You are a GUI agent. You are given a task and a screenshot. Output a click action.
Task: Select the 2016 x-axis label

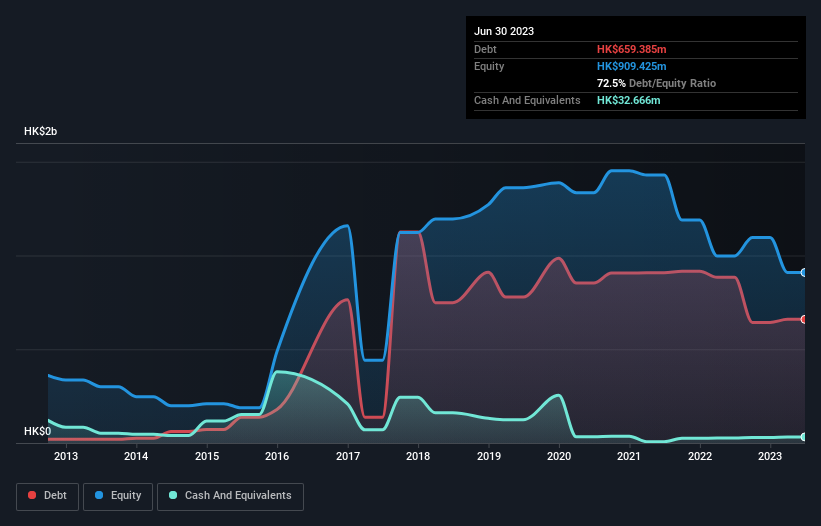pos(277,456)
